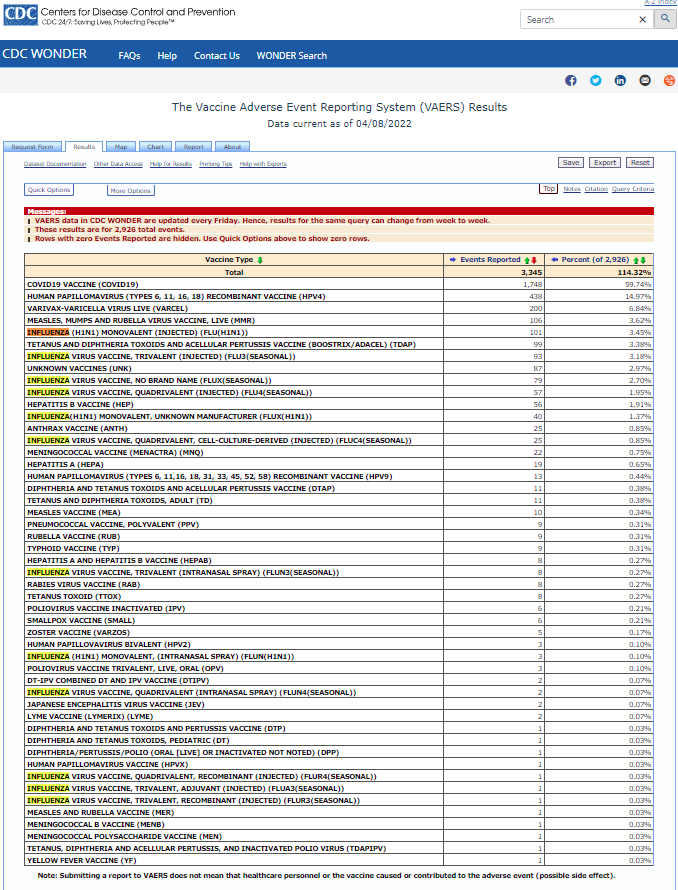Share results by email icon
Viewport: 678px width, 890px height.
(645, 81)
